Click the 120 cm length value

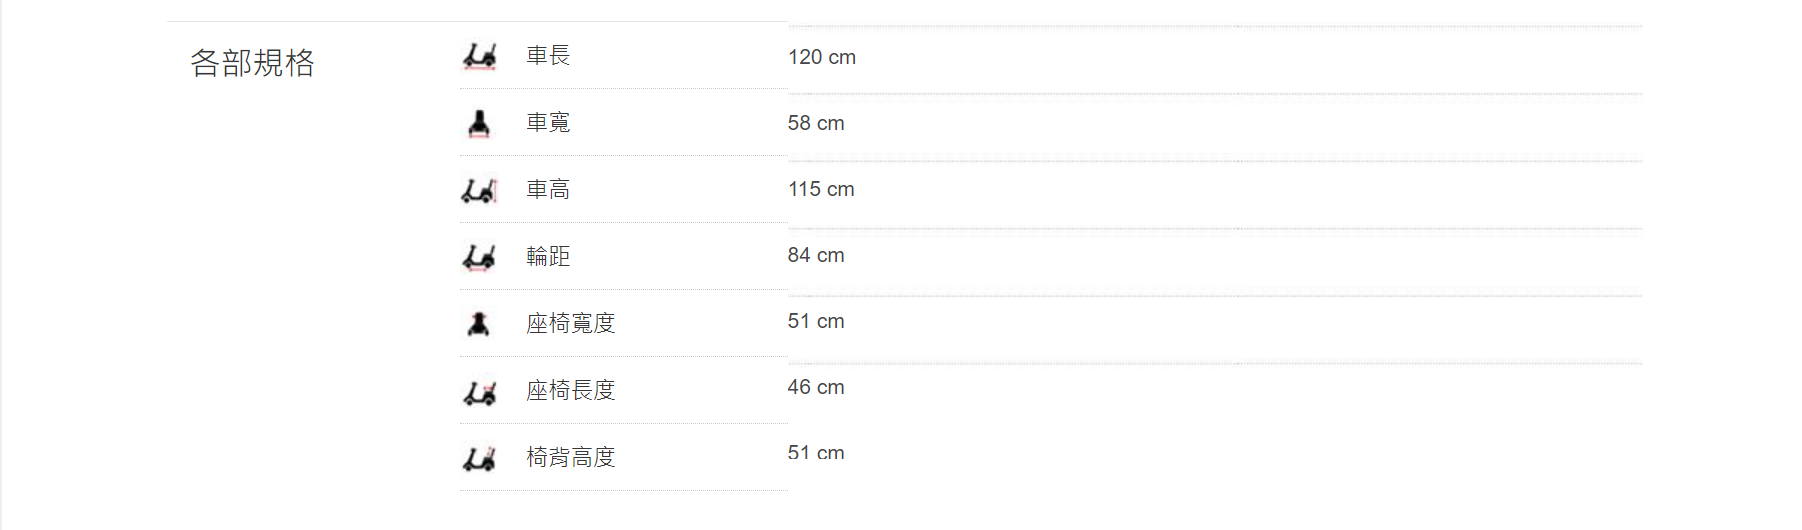point(822,57)
